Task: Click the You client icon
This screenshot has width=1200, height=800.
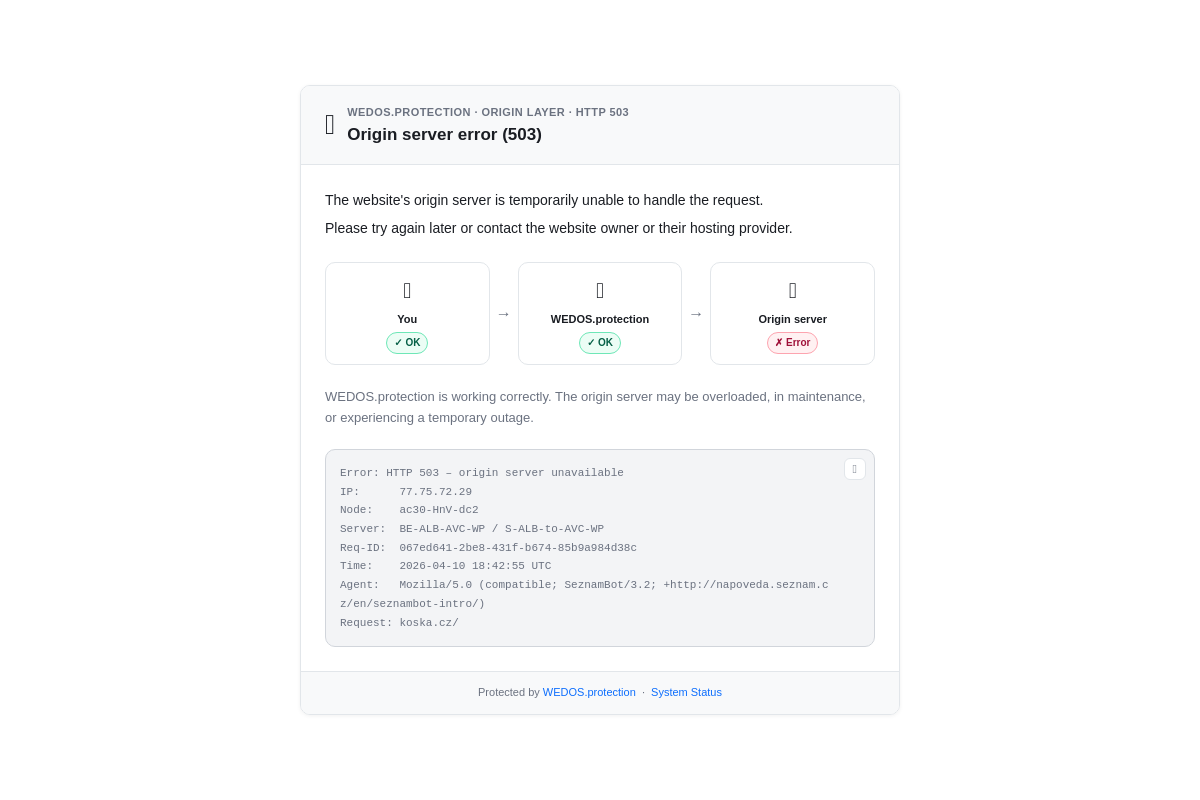Action: pos(407,291)
